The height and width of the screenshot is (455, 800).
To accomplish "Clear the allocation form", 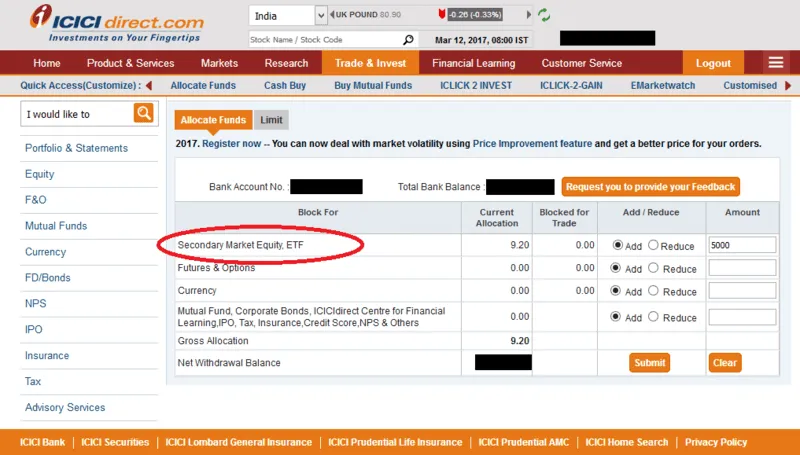I will point(725,363).
